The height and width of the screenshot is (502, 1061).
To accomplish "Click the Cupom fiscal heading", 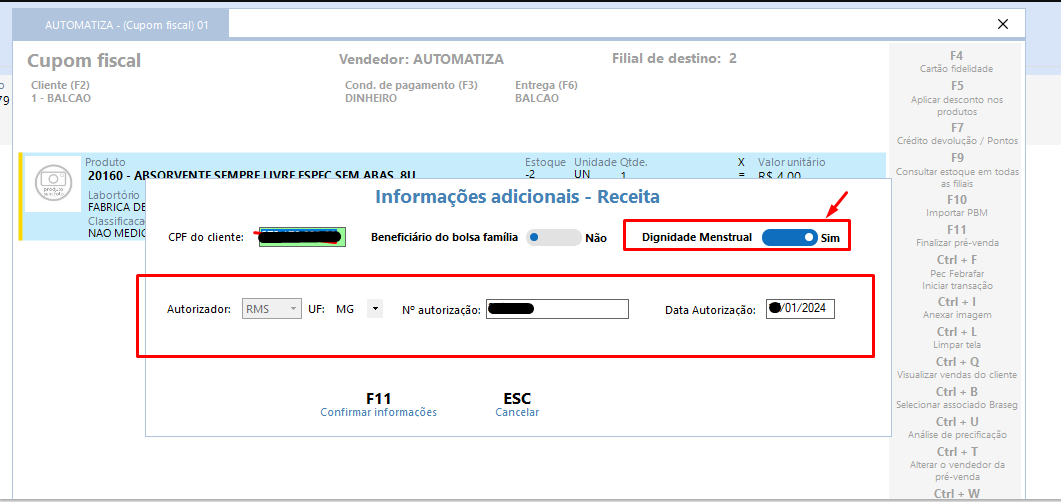I will (84, 61).
